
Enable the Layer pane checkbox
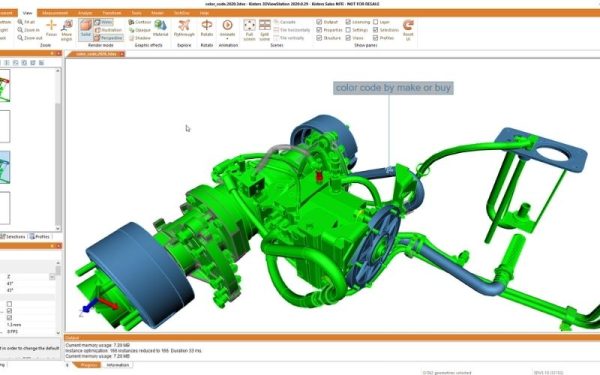pos(376,22)
